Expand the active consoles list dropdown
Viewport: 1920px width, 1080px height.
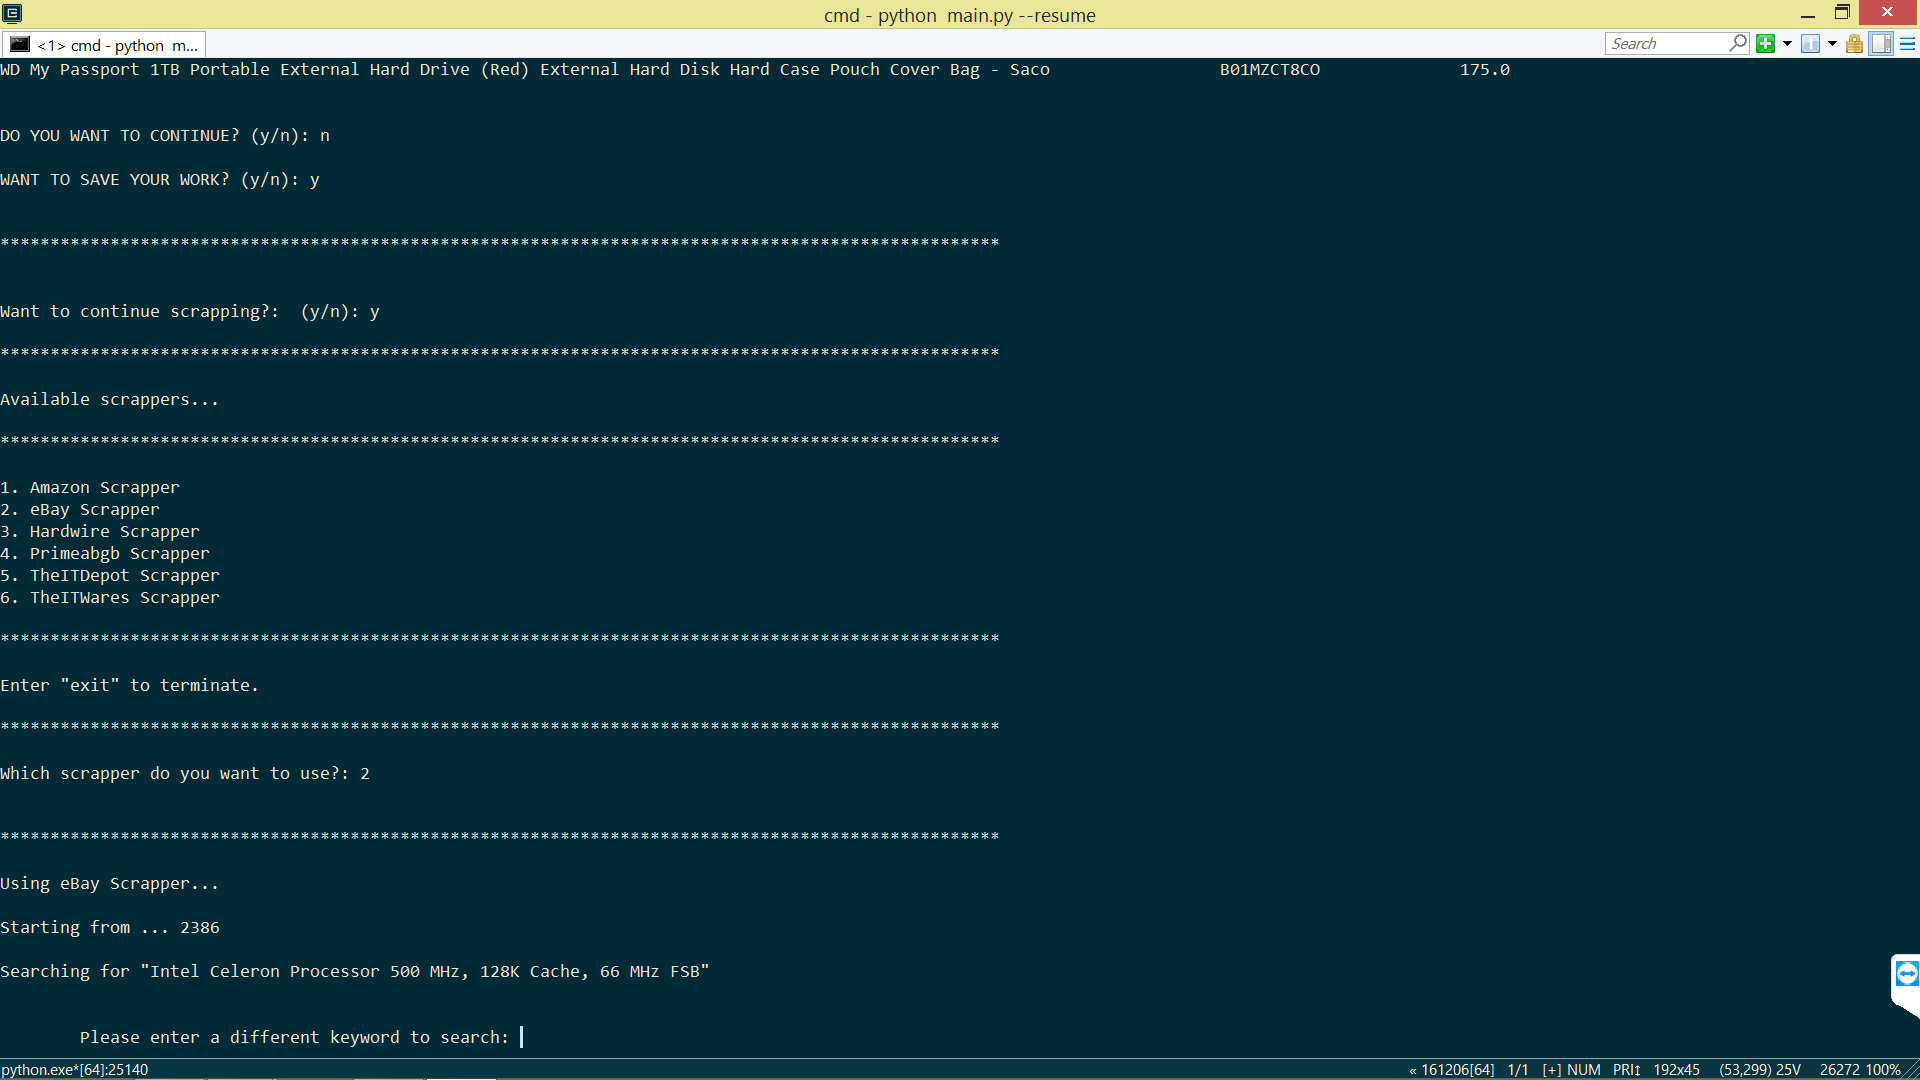coord(1832,44)
